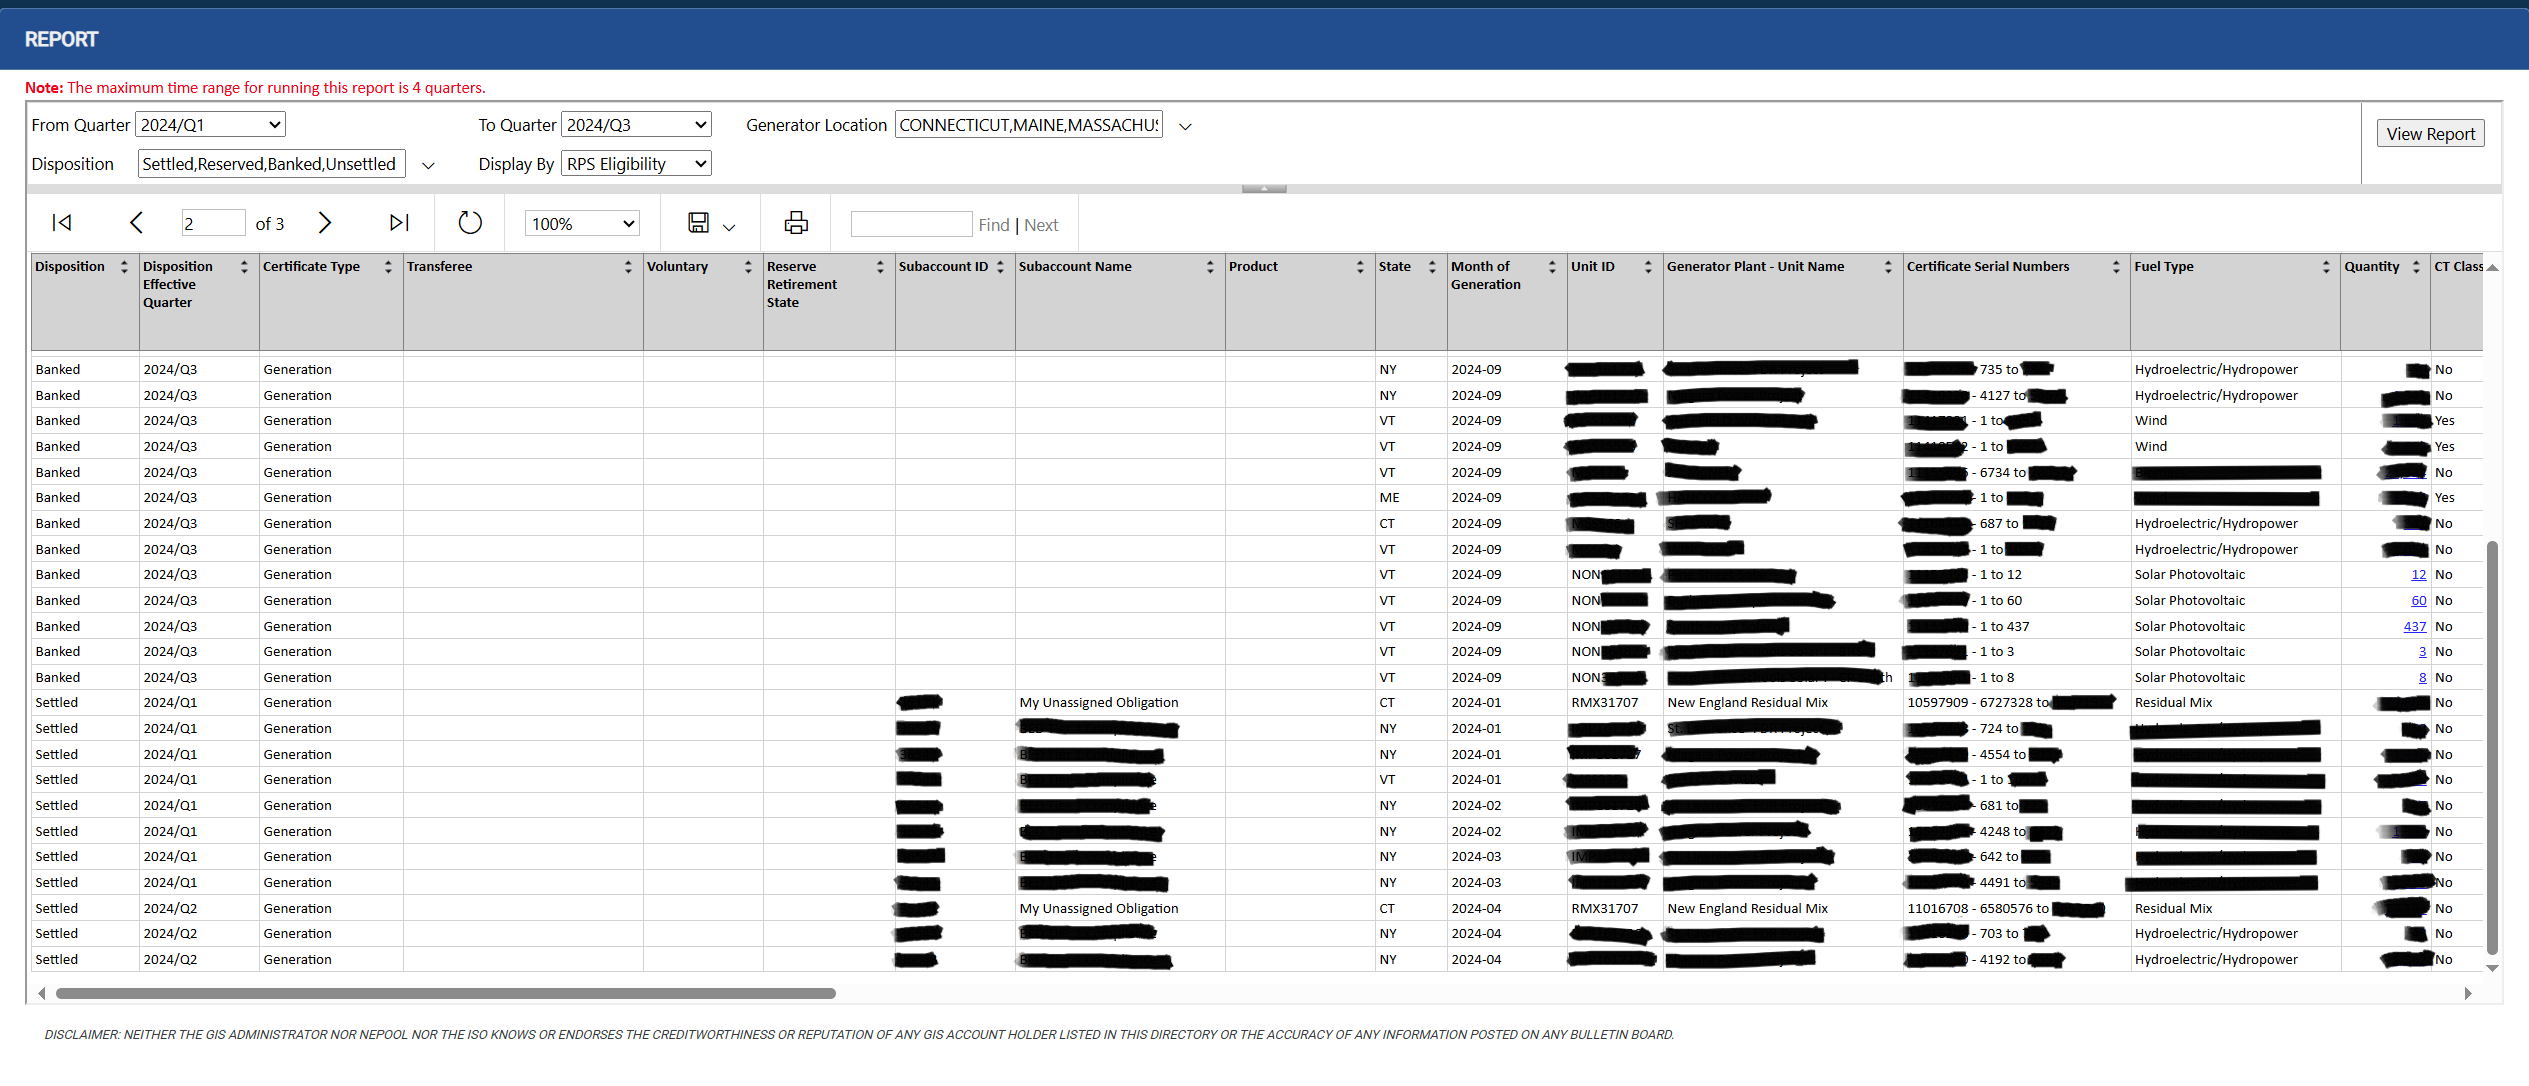Open the Display By dropdown

(x=636, y=164)
